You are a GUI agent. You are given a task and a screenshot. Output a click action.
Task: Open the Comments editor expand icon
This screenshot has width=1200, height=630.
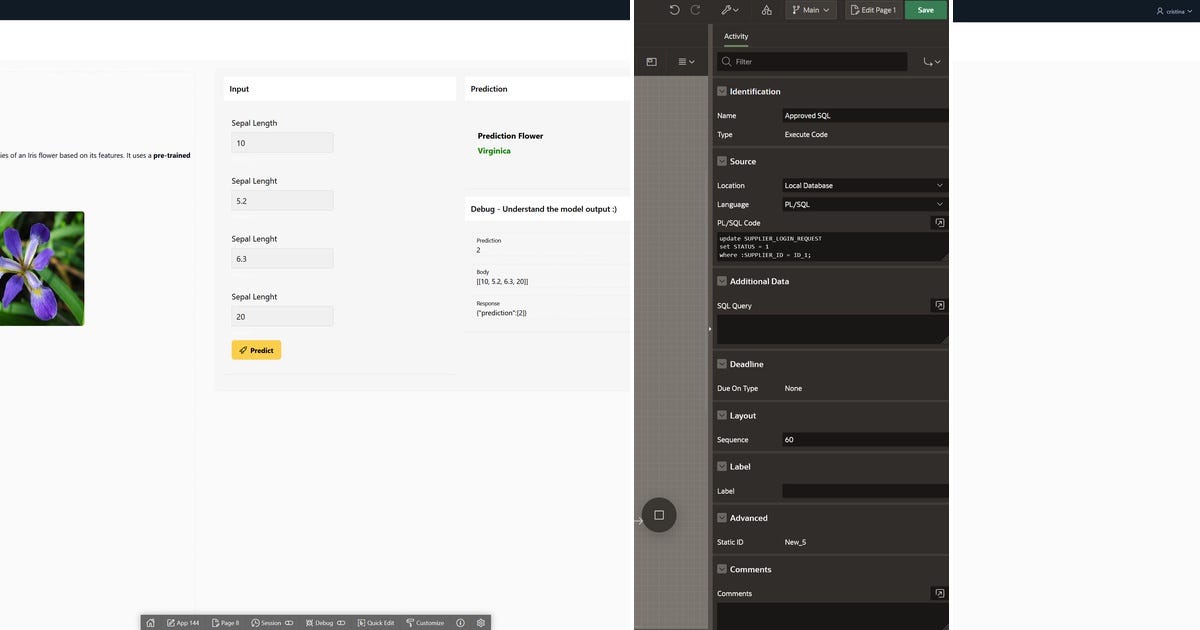[938, 592]
